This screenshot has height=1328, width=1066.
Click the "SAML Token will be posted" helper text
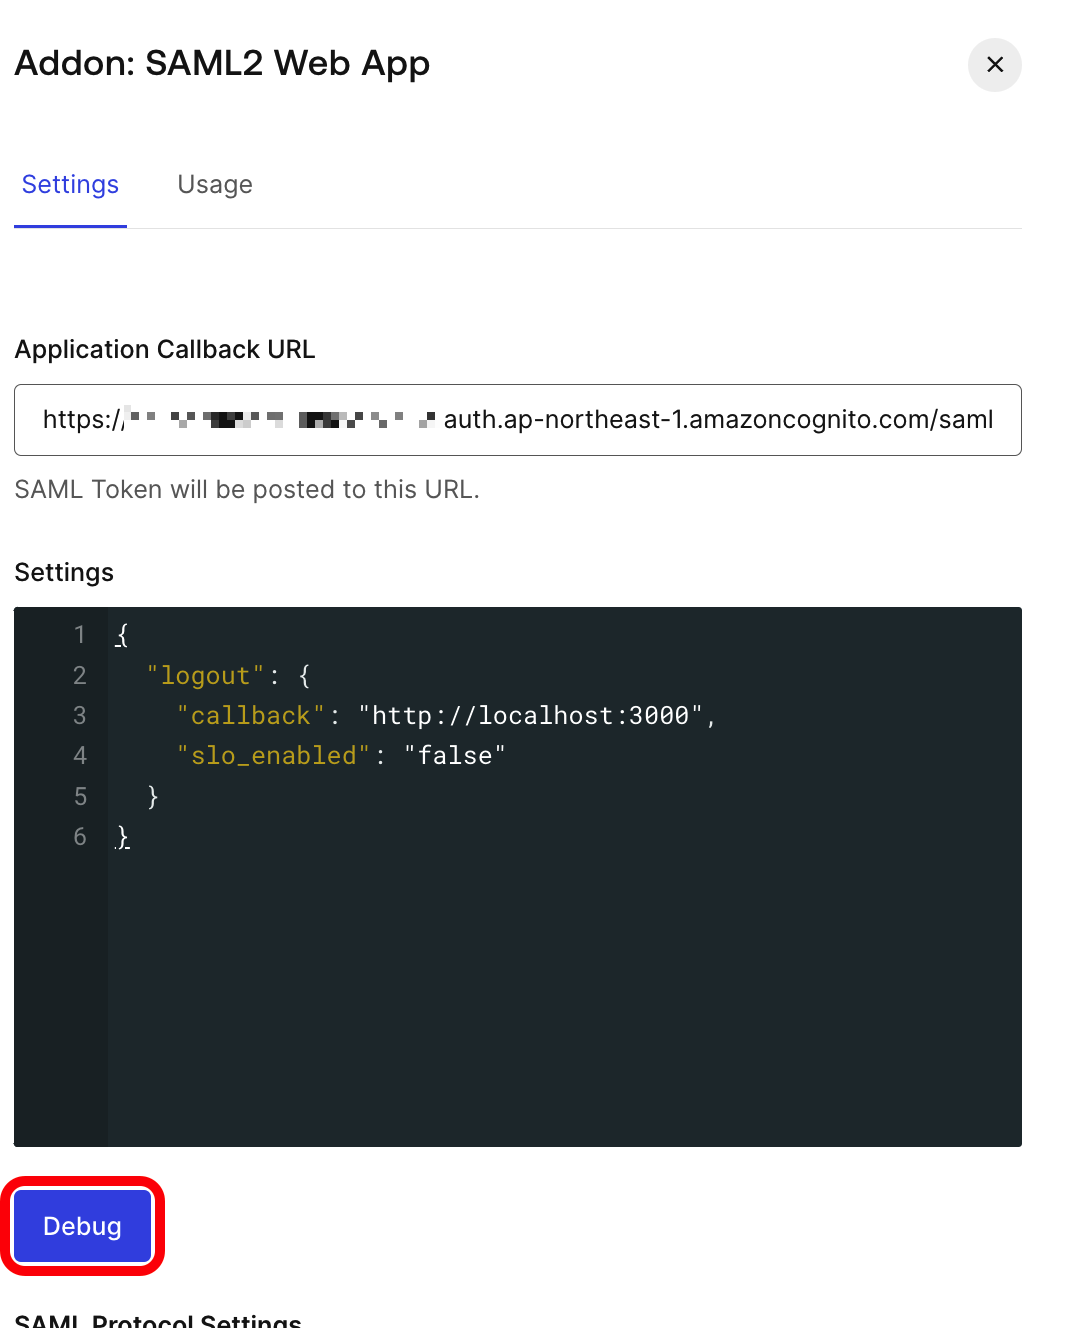pos(247,489)
